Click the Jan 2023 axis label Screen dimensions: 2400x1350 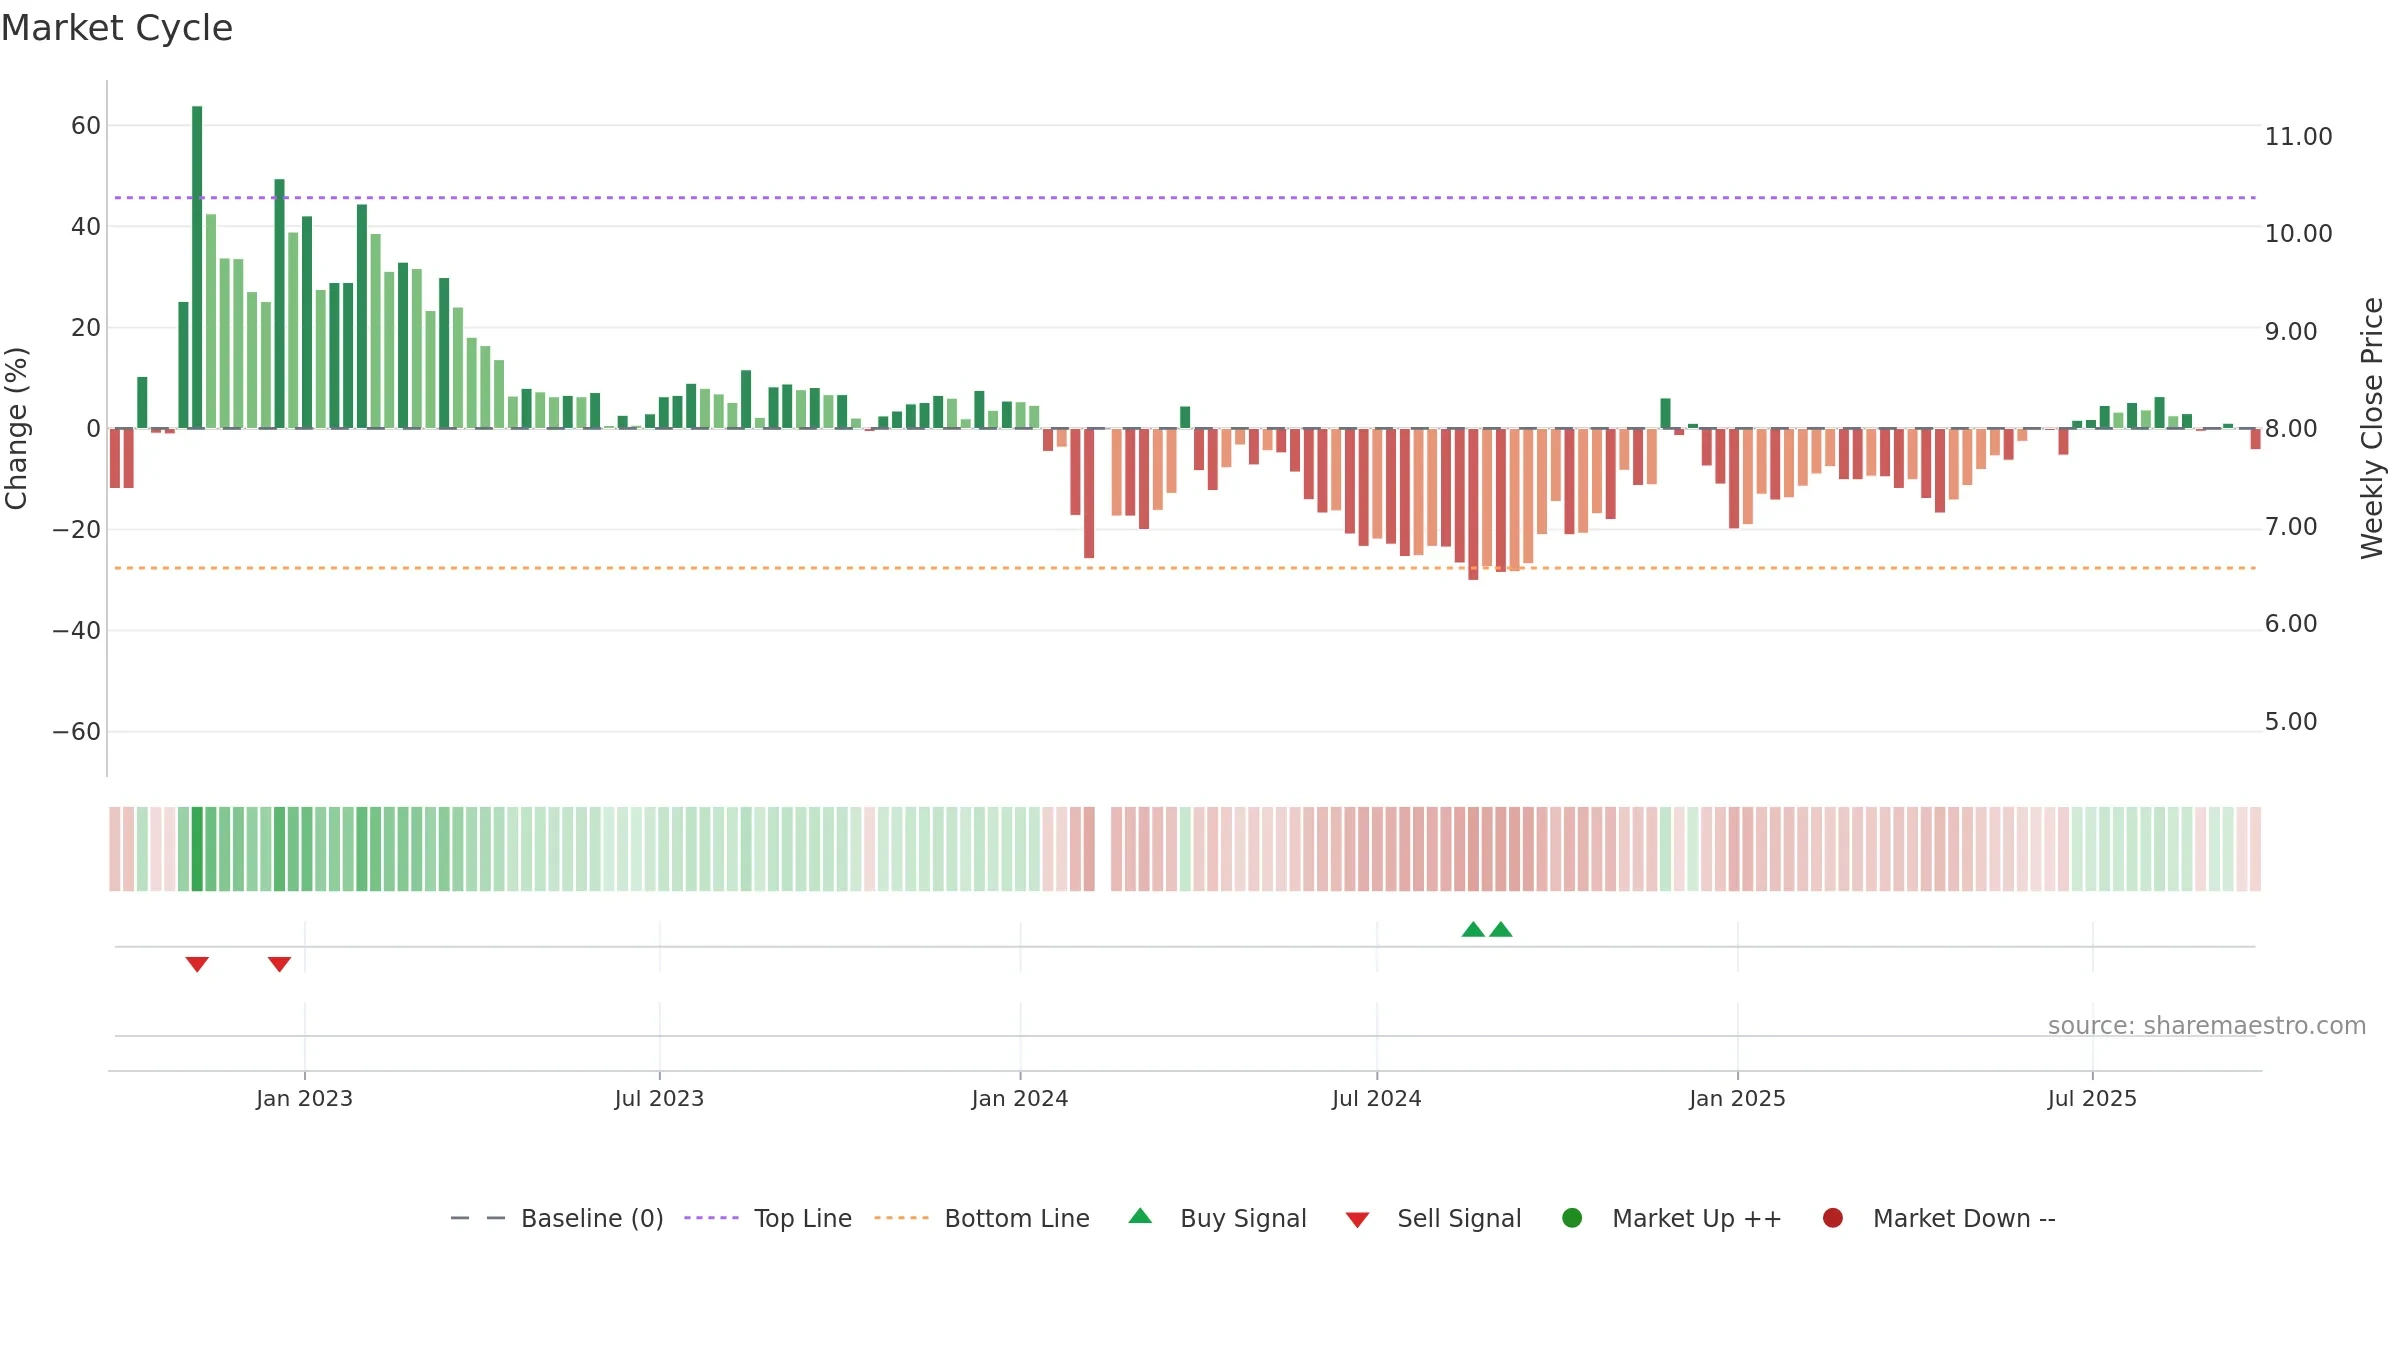[304, 1098]
